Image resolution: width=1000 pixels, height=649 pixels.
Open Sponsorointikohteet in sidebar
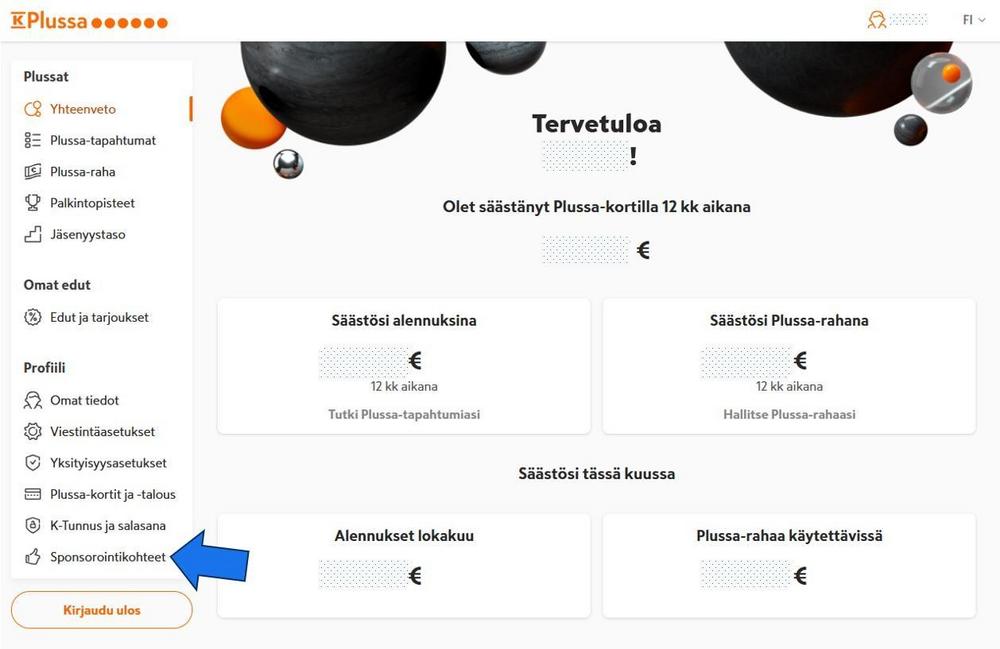point(107,557)
